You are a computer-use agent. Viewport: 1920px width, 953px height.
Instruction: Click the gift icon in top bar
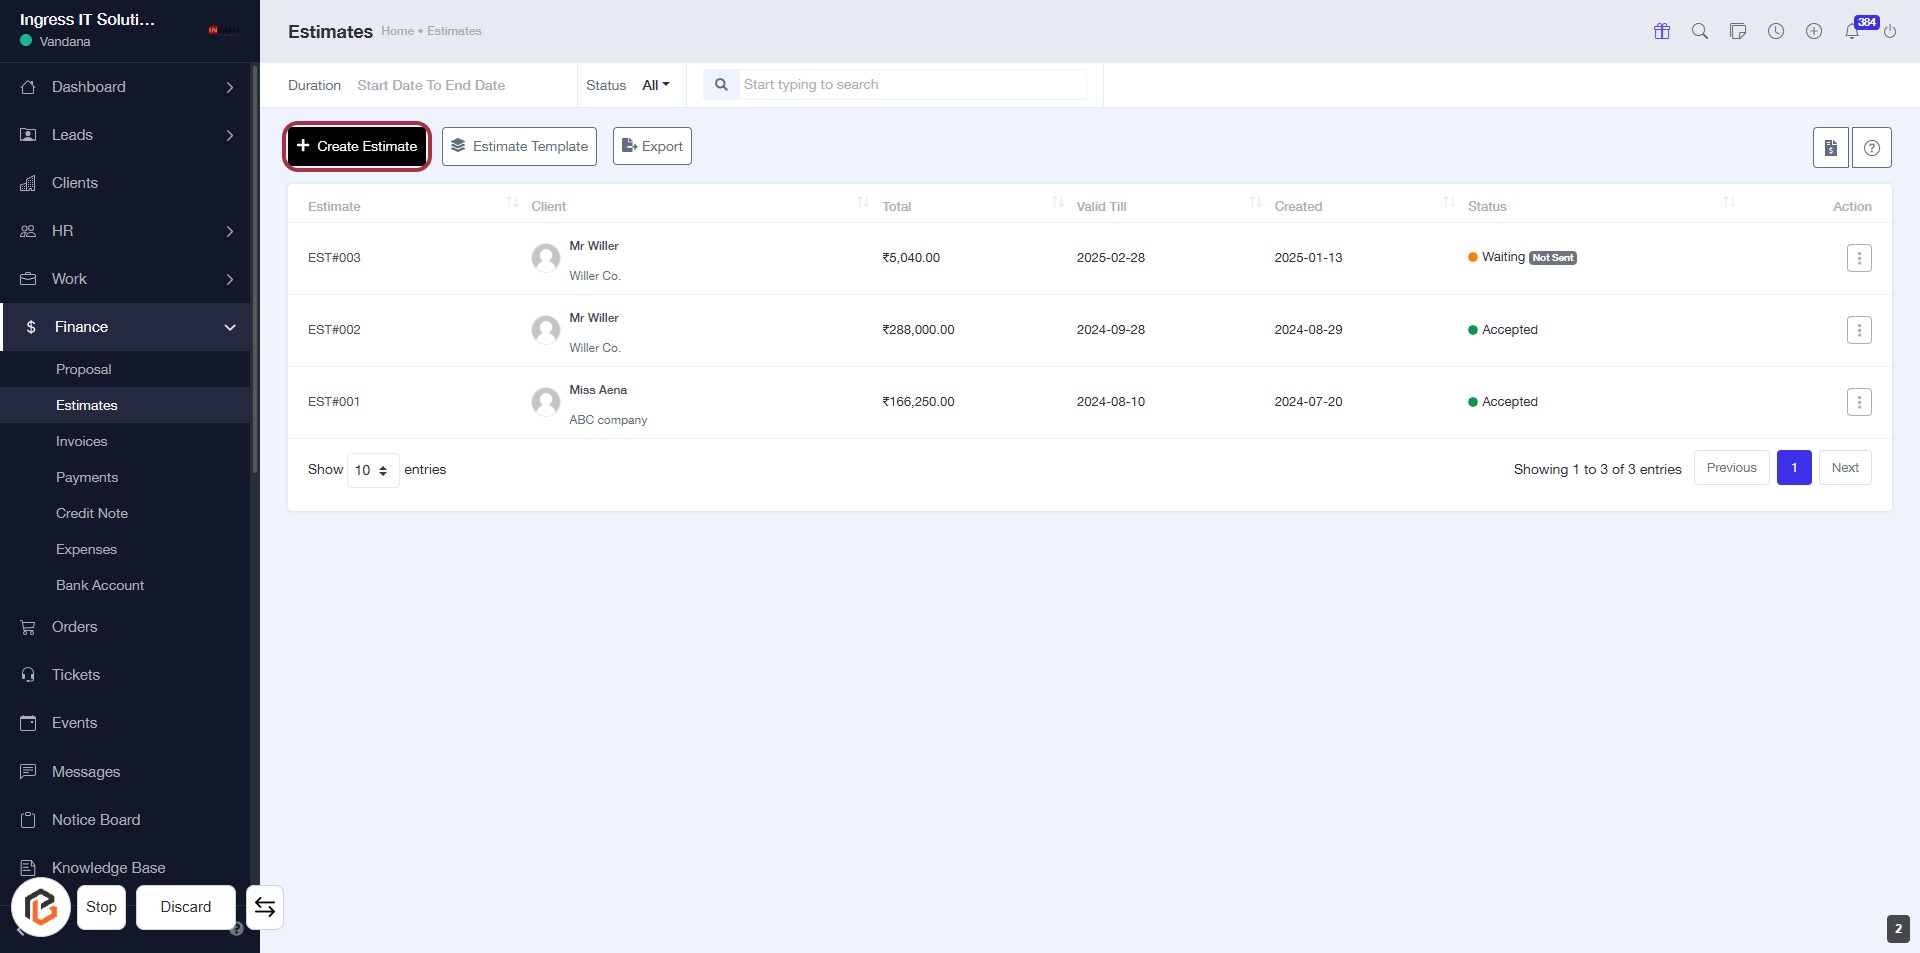(x=1662, y=31)
